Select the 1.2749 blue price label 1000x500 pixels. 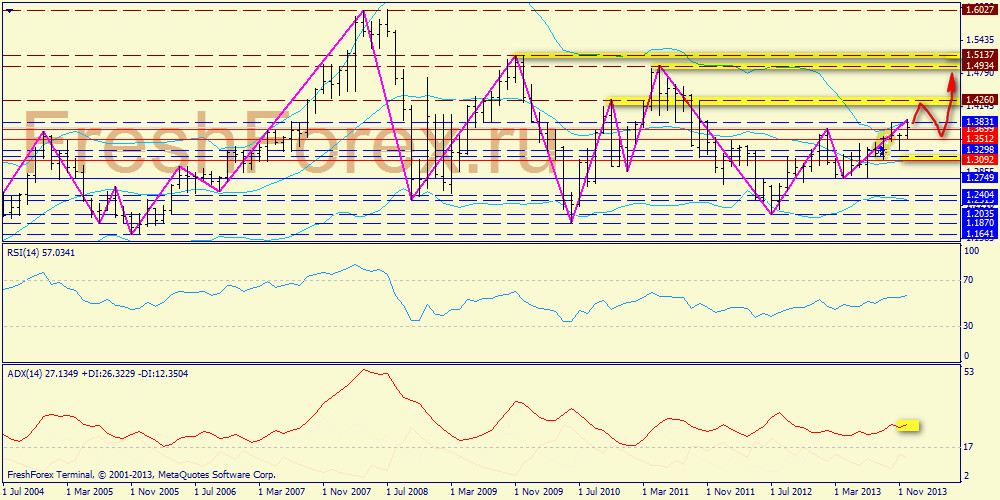978,177
